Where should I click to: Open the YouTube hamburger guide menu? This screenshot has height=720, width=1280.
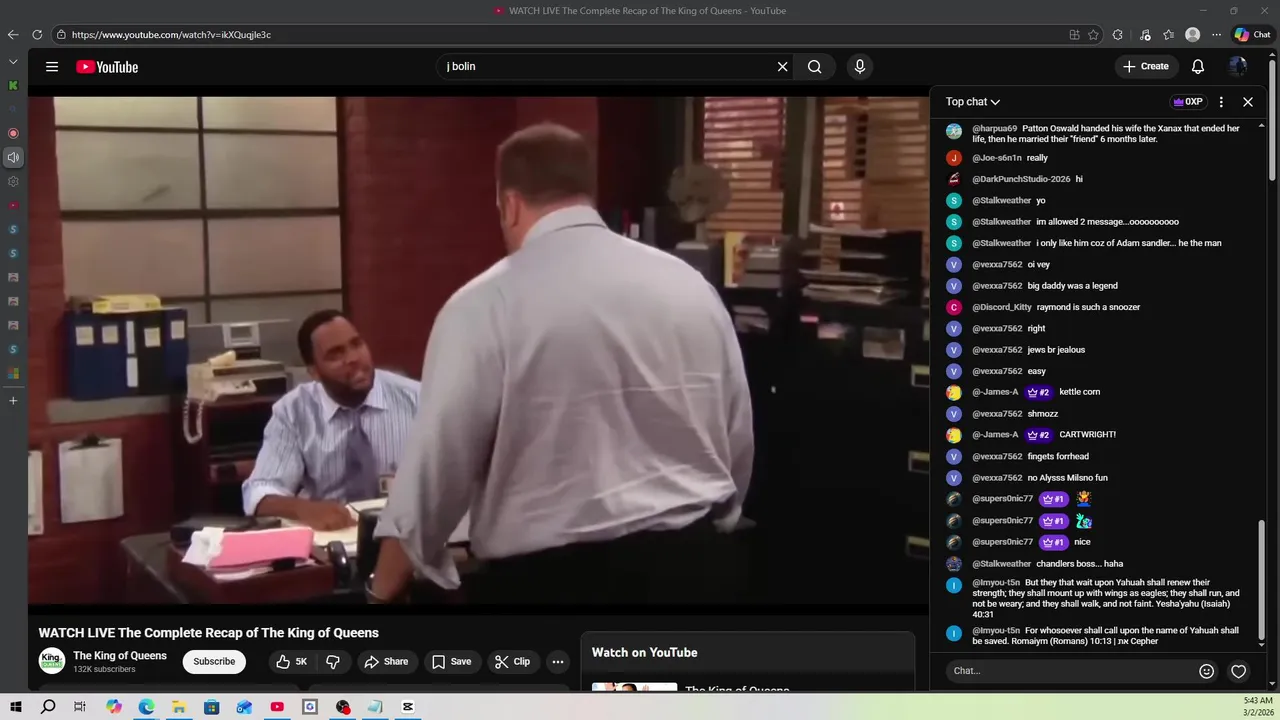(52, 67)
